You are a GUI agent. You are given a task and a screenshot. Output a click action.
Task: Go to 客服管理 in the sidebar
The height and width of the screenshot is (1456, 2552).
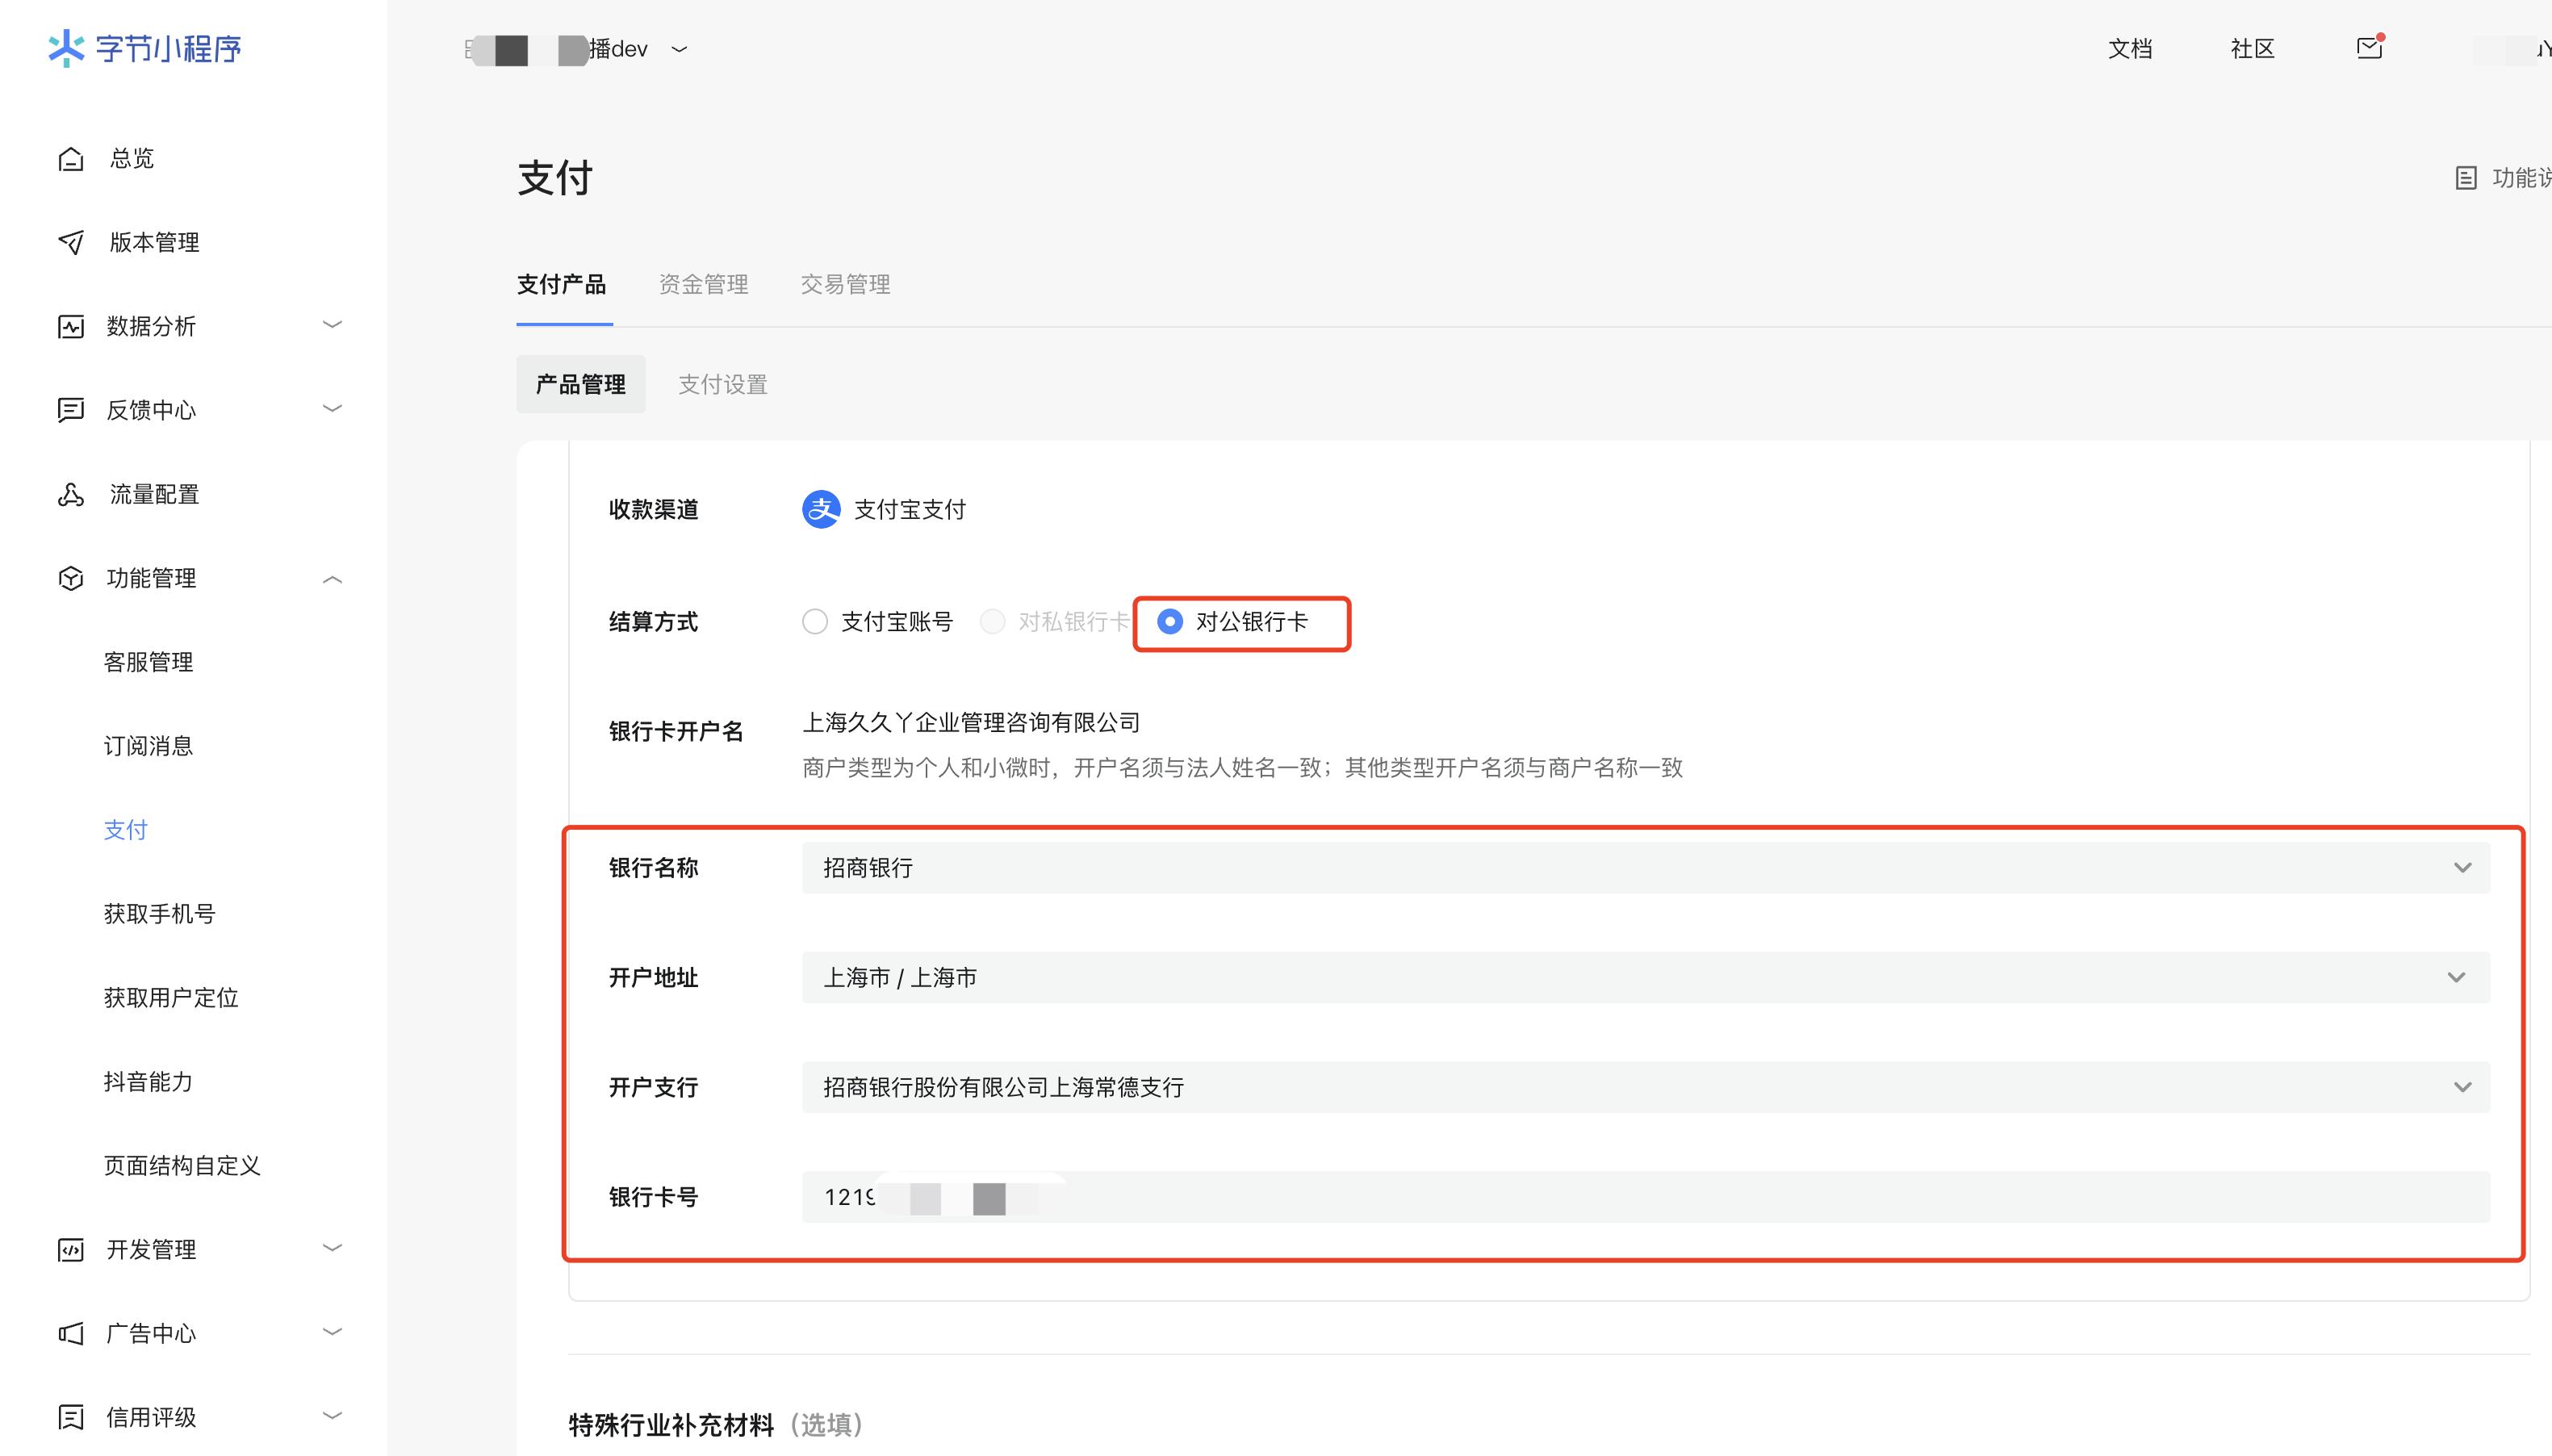(x=148, y=662)
